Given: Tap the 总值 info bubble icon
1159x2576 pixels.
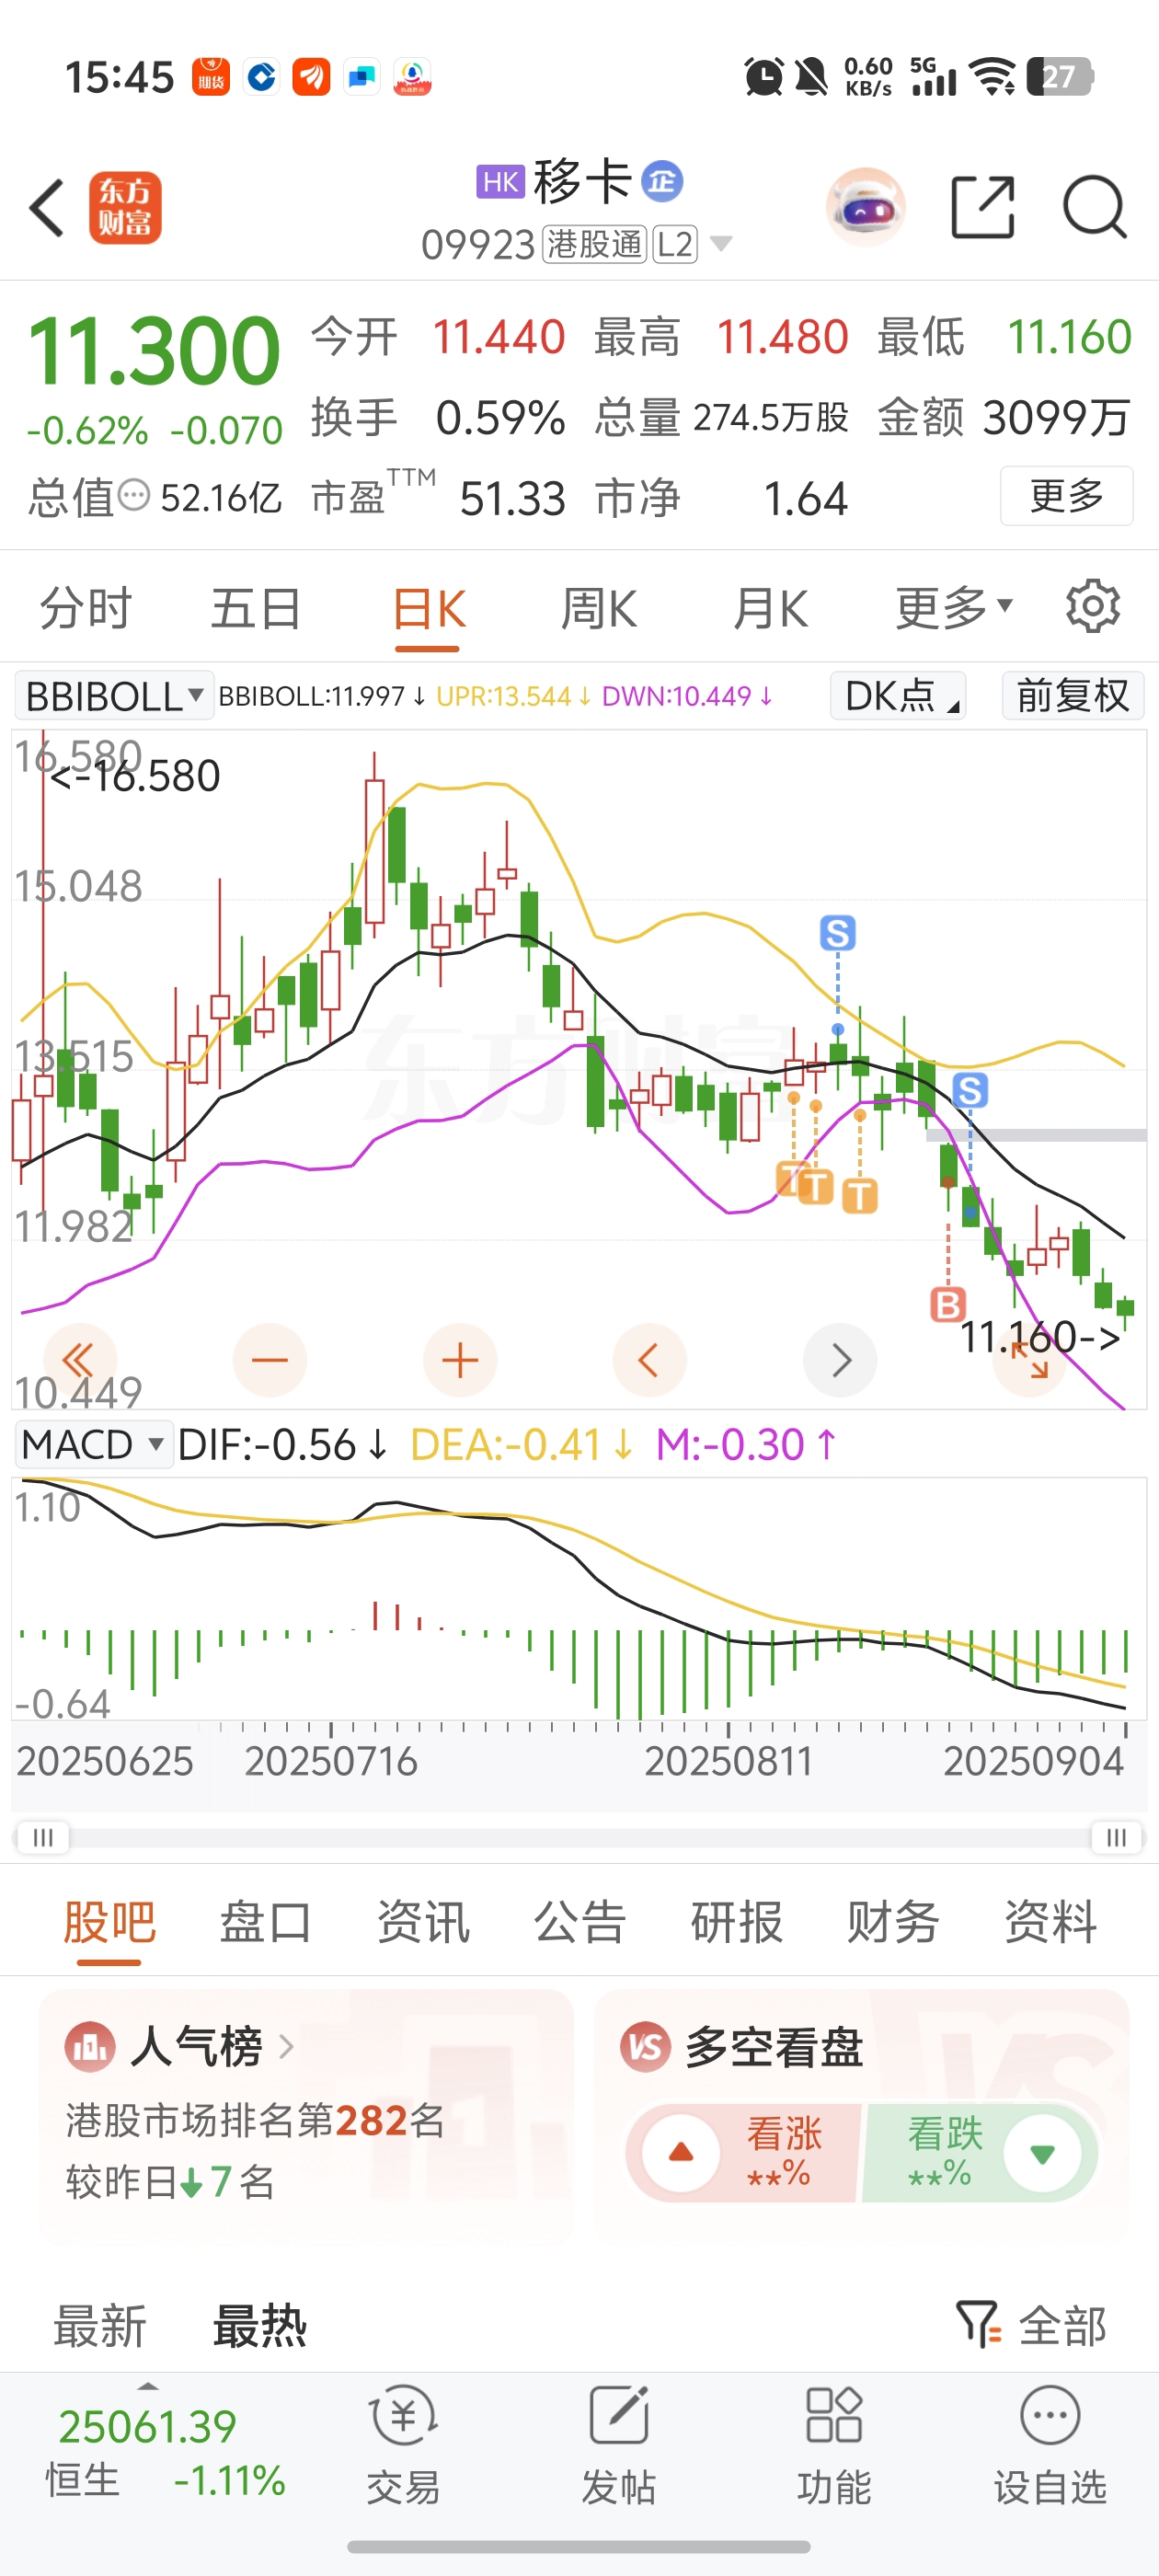Looking at the screenshot, I should [134, 494].
